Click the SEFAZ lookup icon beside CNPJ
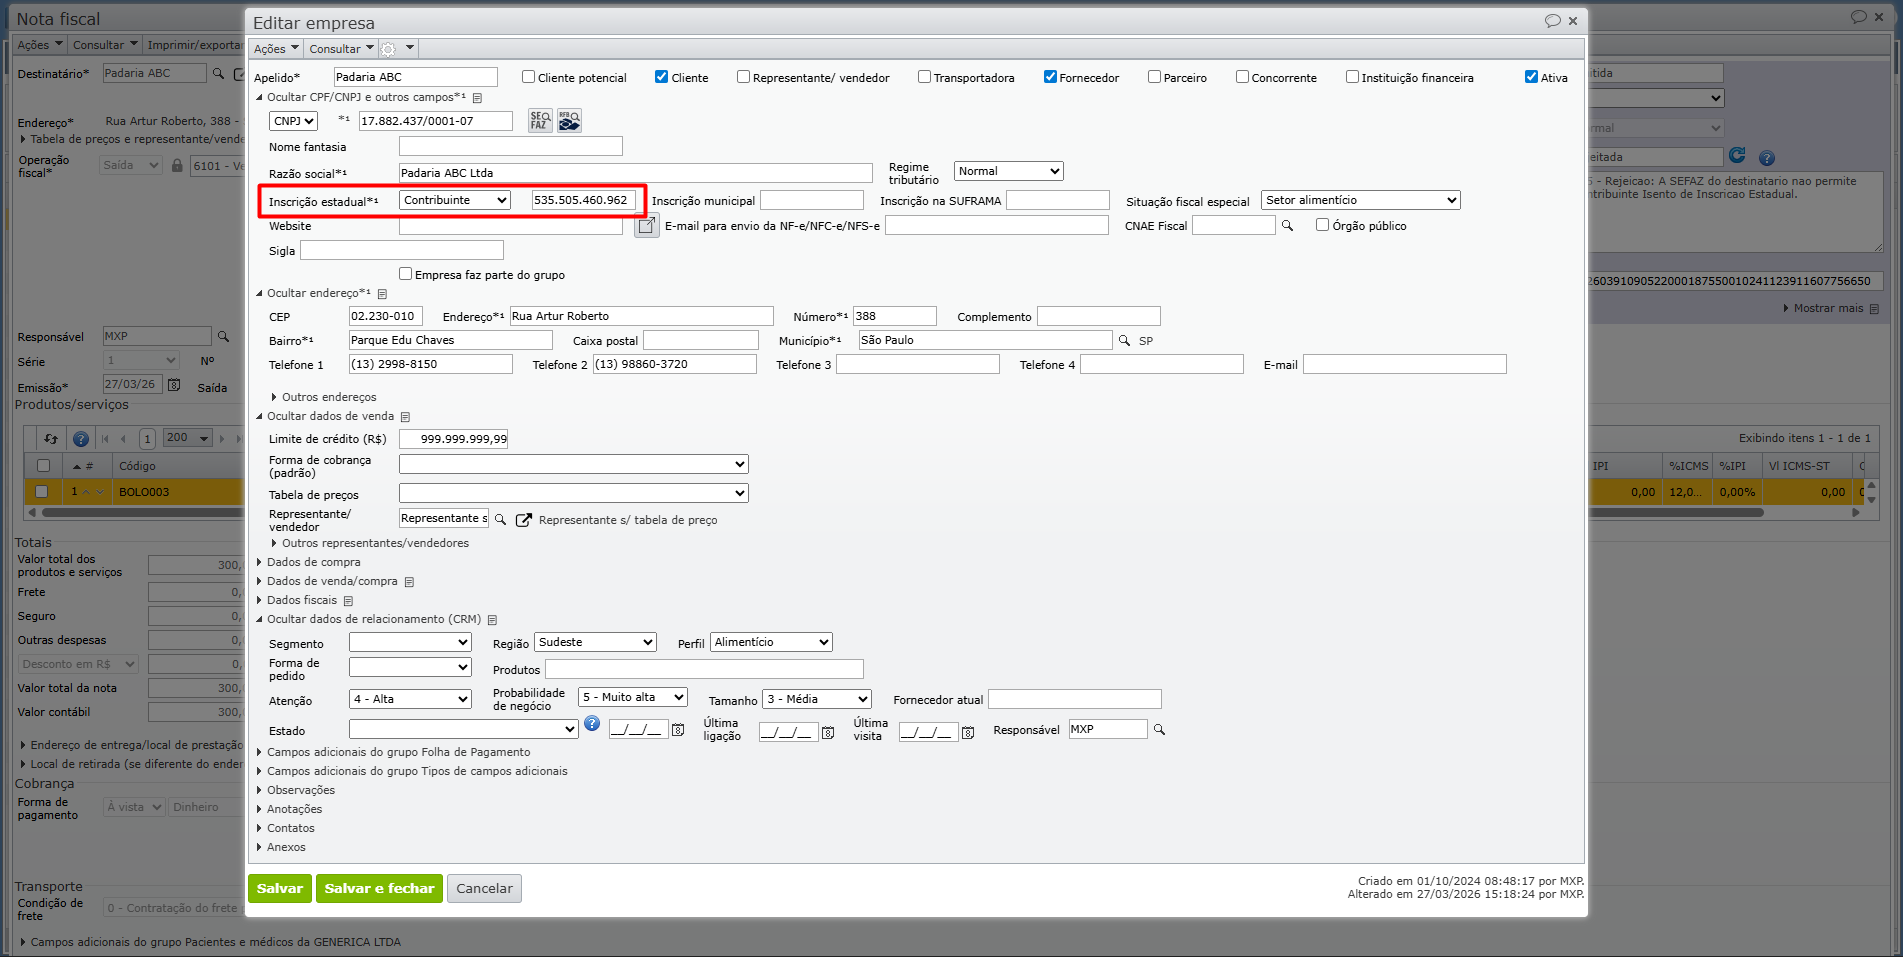The height and width of the screenshot is (957, 1903). point(539,121)
